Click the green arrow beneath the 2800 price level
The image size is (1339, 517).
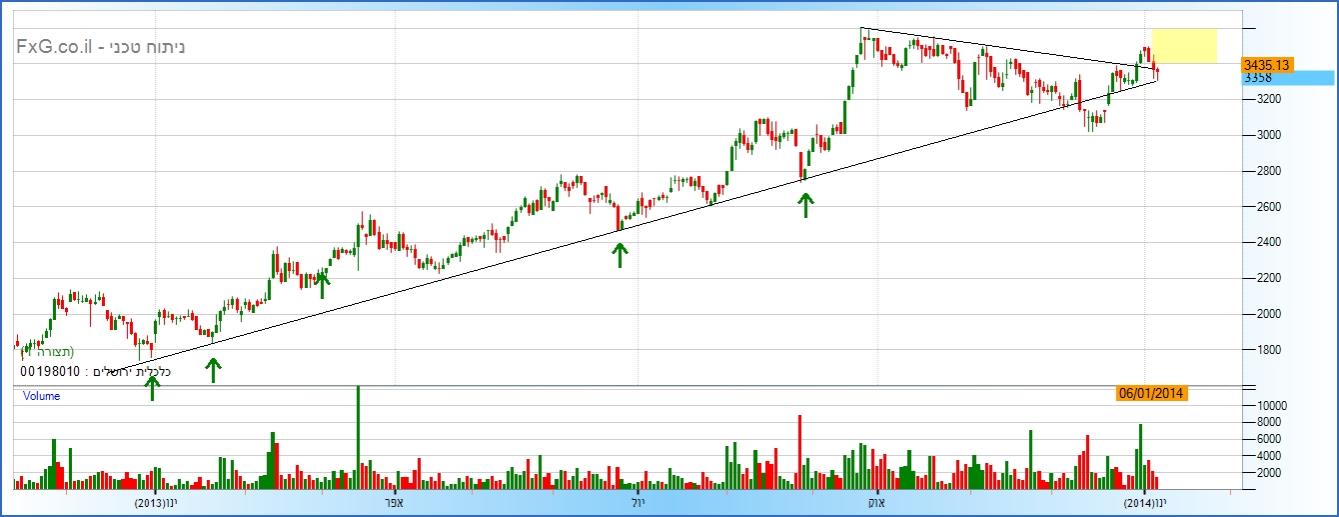coord(805,205)
